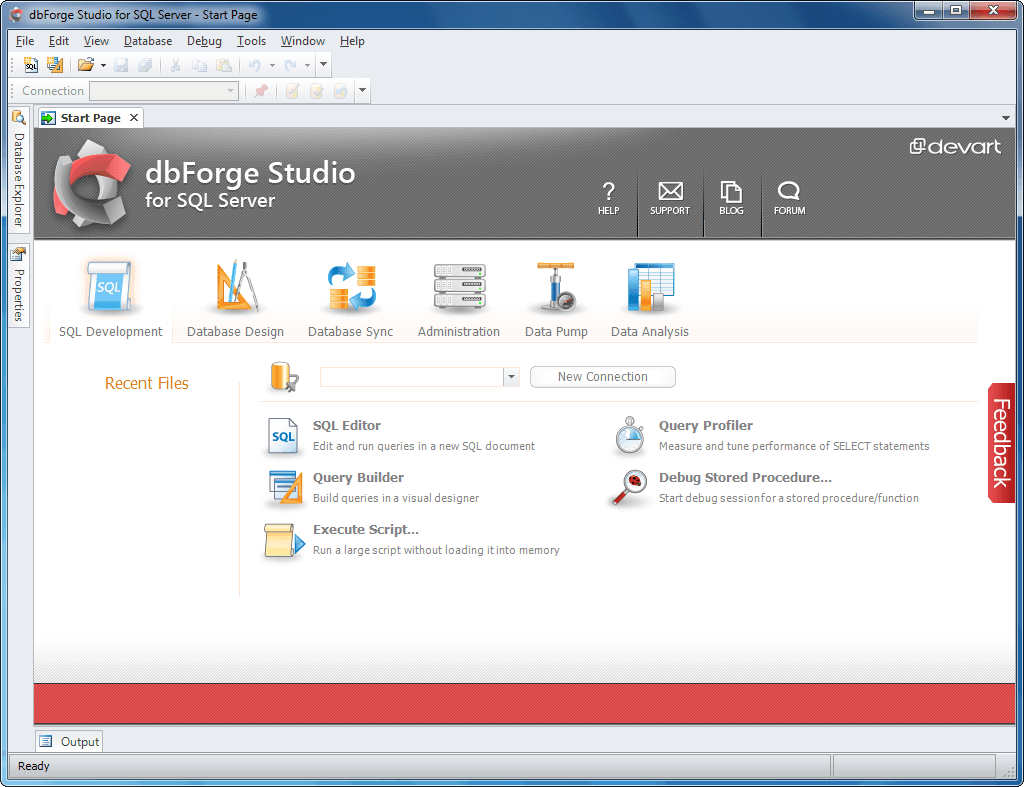This screenshot has height=787, width=1024.
Task: Open the Database menu
Action: click(148, 40)
